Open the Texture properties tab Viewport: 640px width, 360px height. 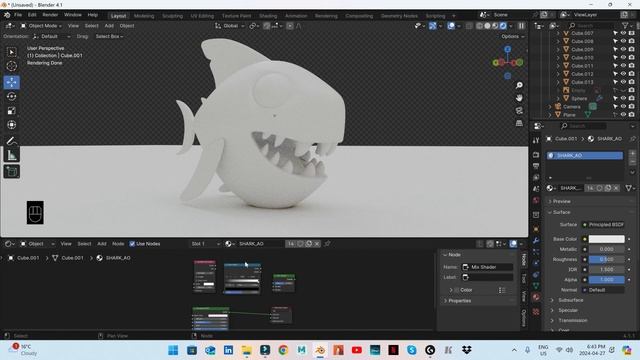(x=536, y=311)
